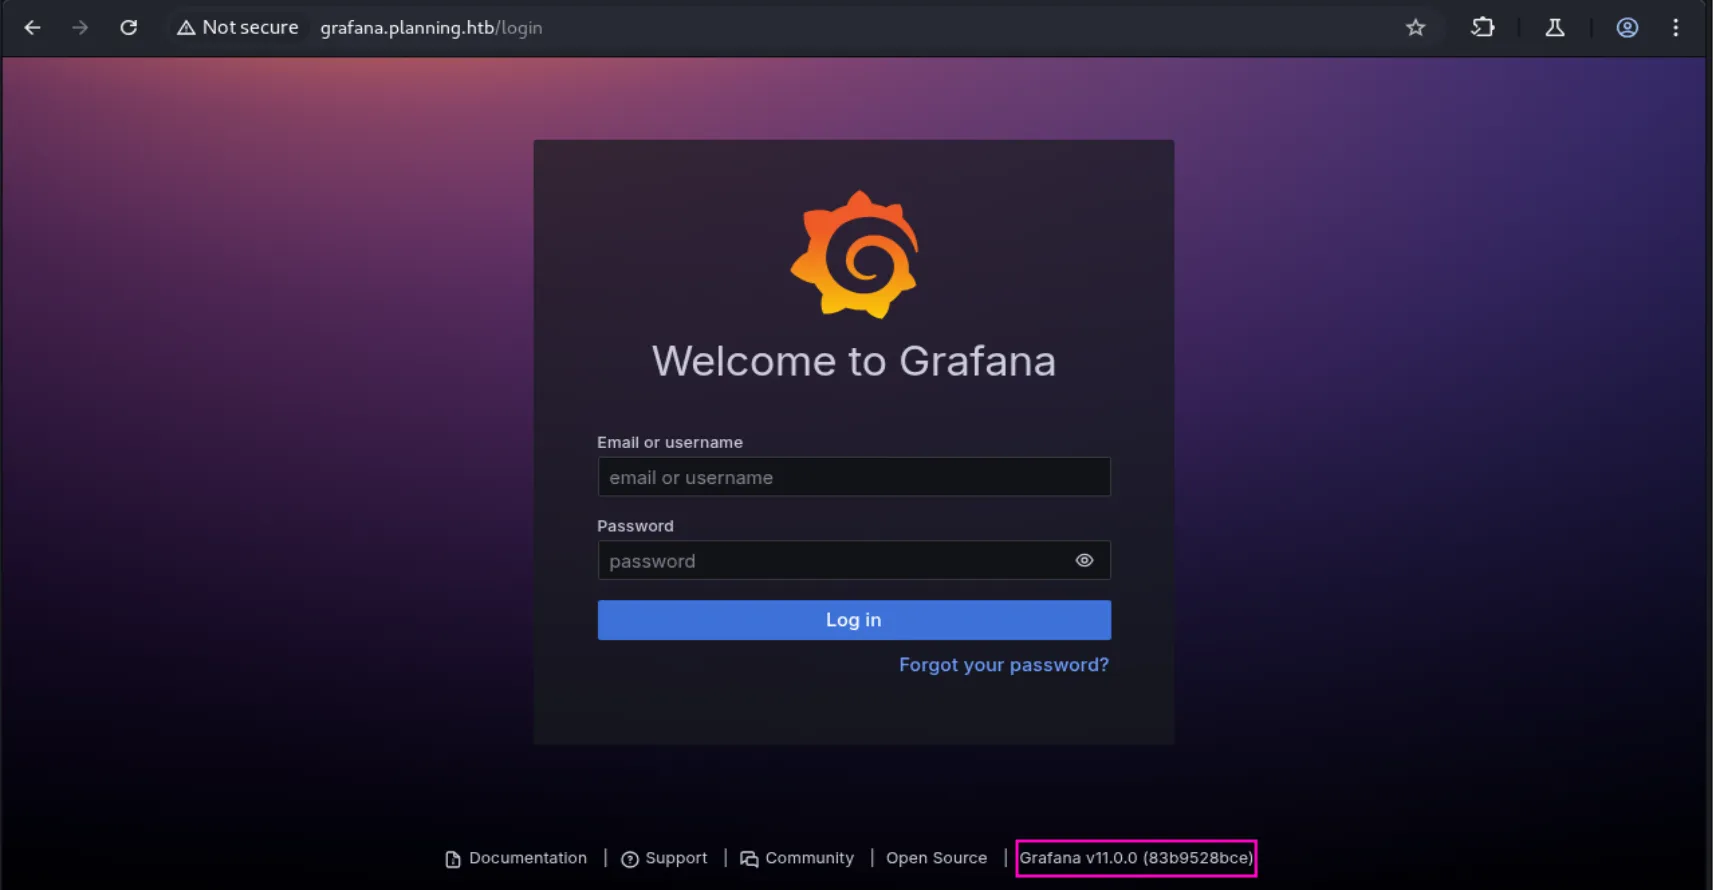The width and height of the screenshot is (1713, 890).
Task: Click the Grafana swirl logo
Action: pos(854,255)
